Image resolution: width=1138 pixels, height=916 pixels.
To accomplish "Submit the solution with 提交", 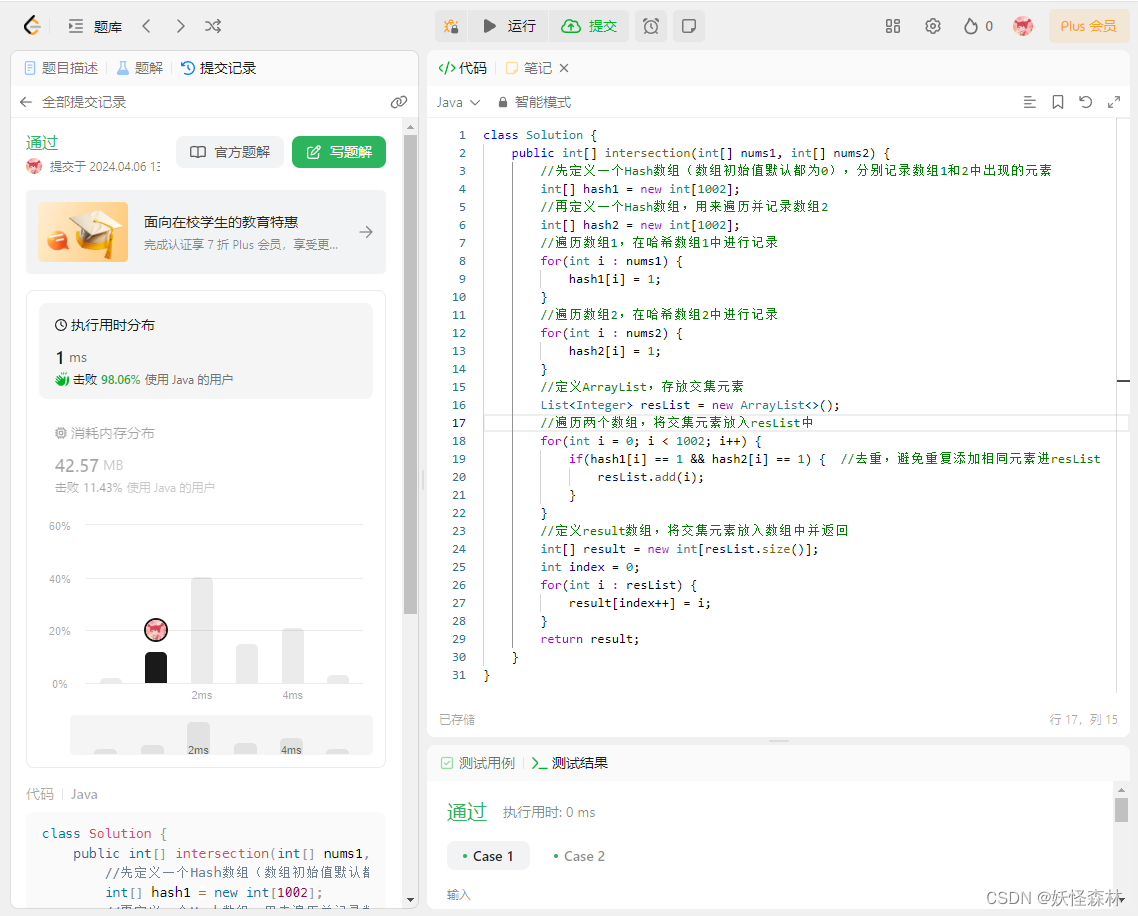I will (589, 26).
